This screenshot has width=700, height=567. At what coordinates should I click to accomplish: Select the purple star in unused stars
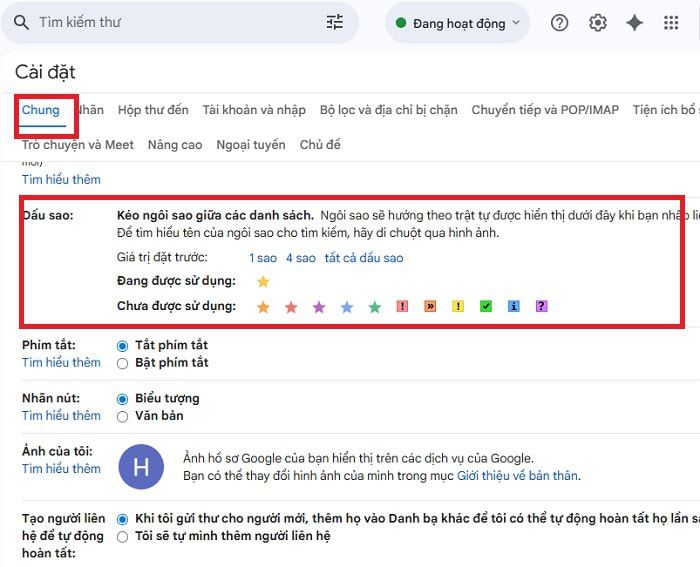(x=319, y=307)
